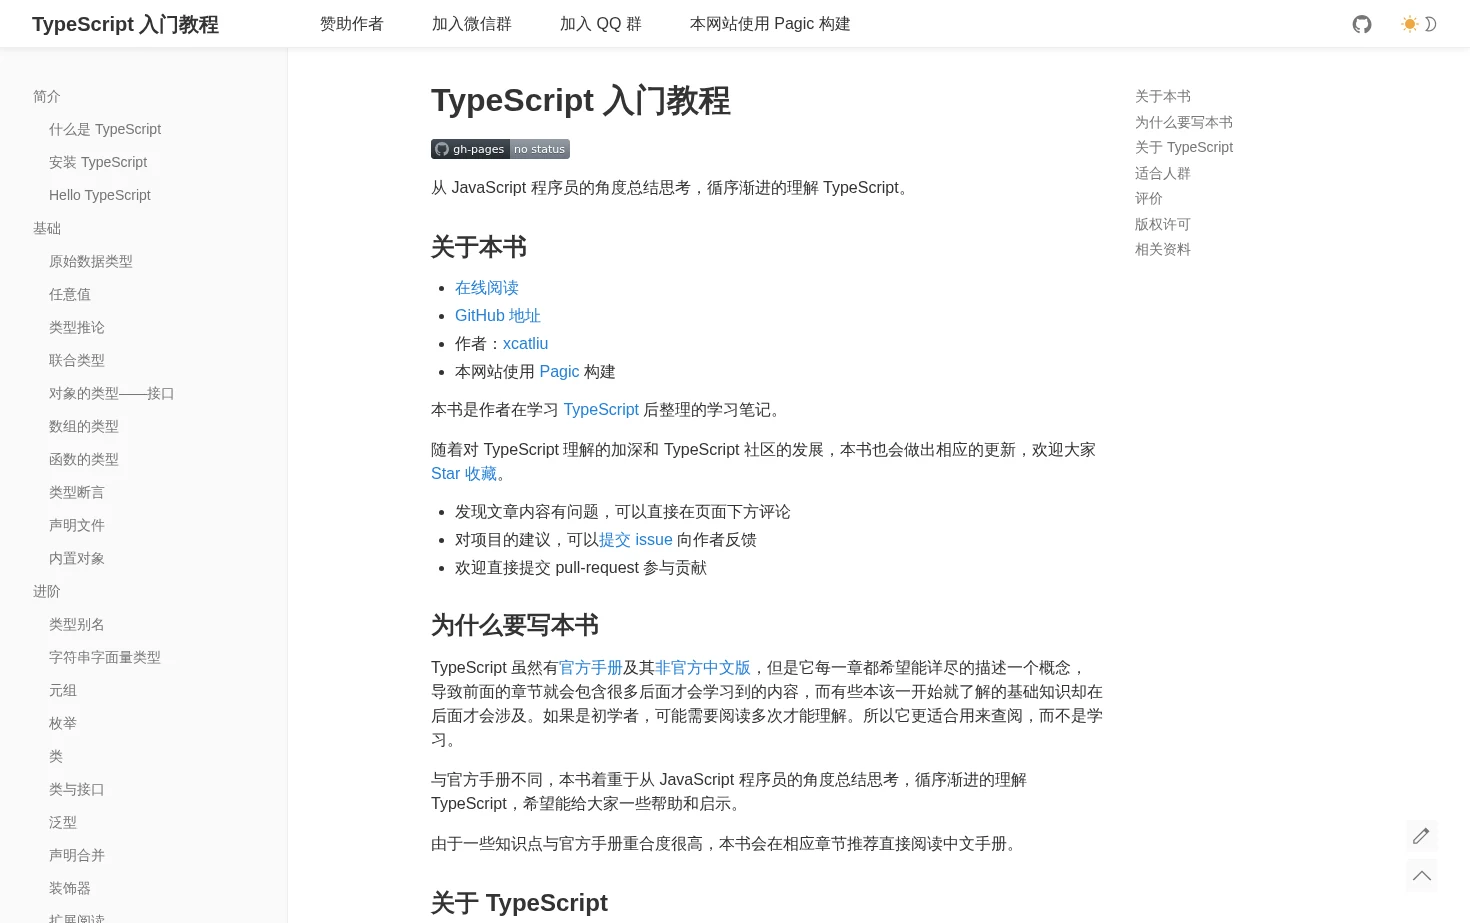
Task: Jump to 为什么要写本书 in table of contents
Action: pos(1184,122)
